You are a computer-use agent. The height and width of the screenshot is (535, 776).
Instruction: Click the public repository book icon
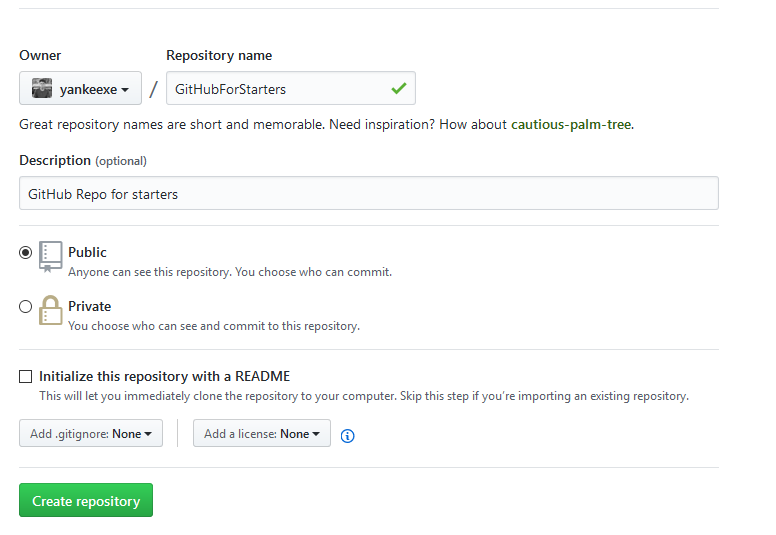point(51,256)
